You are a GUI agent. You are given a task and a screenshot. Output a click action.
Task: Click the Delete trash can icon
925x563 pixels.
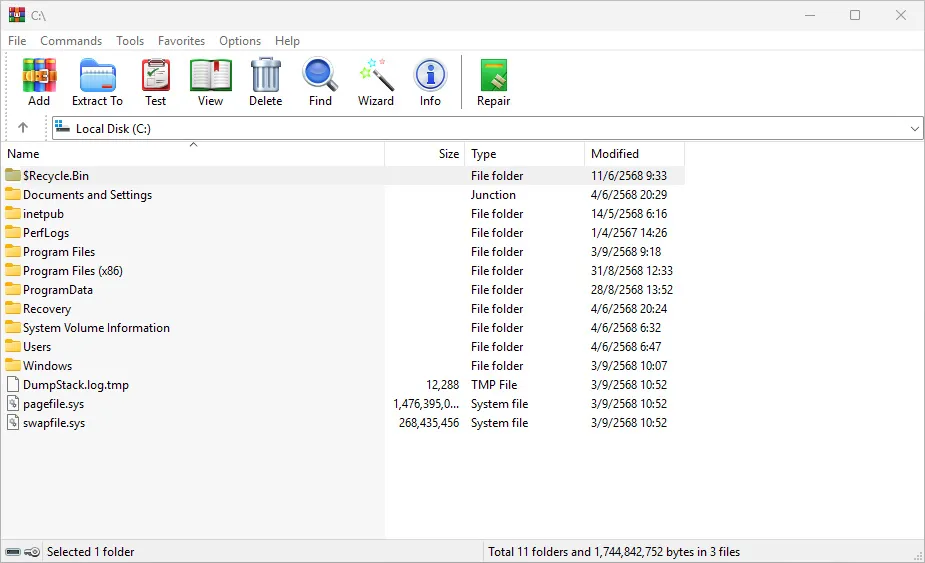[265, 76]
